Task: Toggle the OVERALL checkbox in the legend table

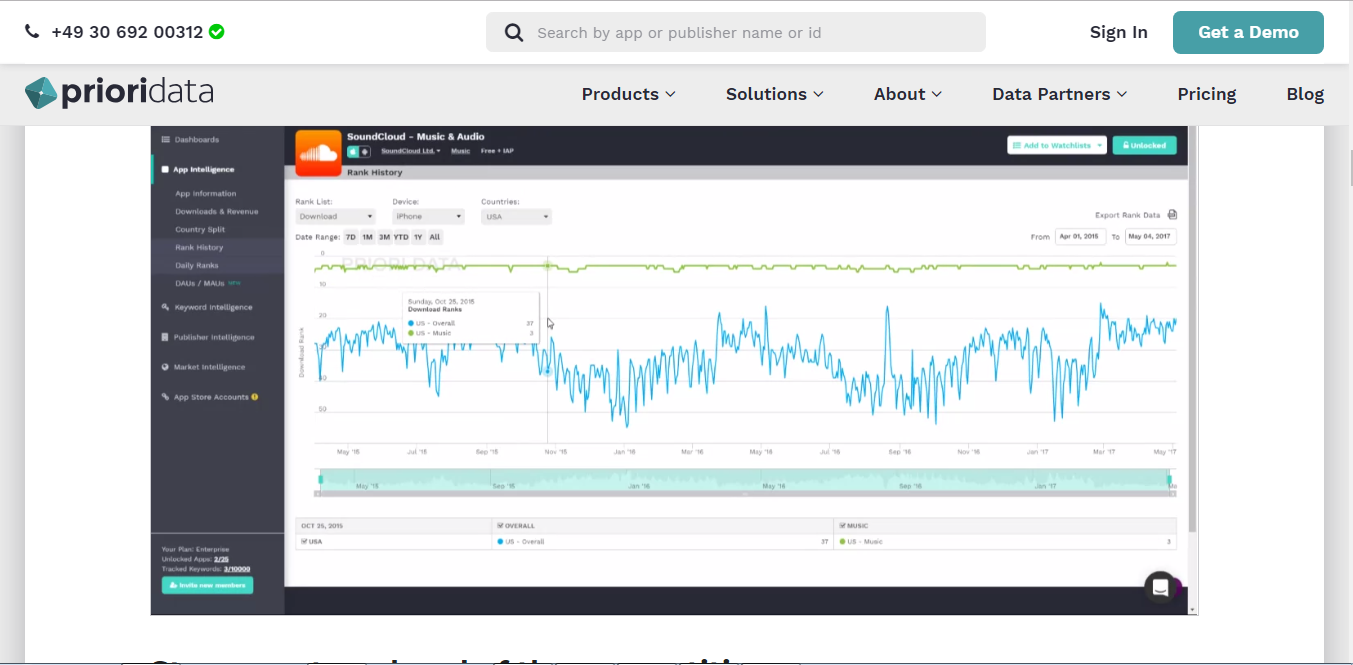Action: pos(501,525)
